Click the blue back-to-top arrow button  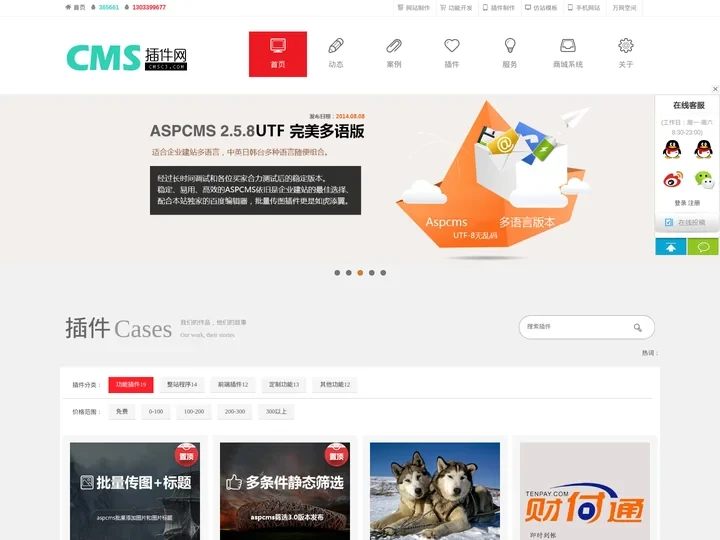click(x=671, y=247)
